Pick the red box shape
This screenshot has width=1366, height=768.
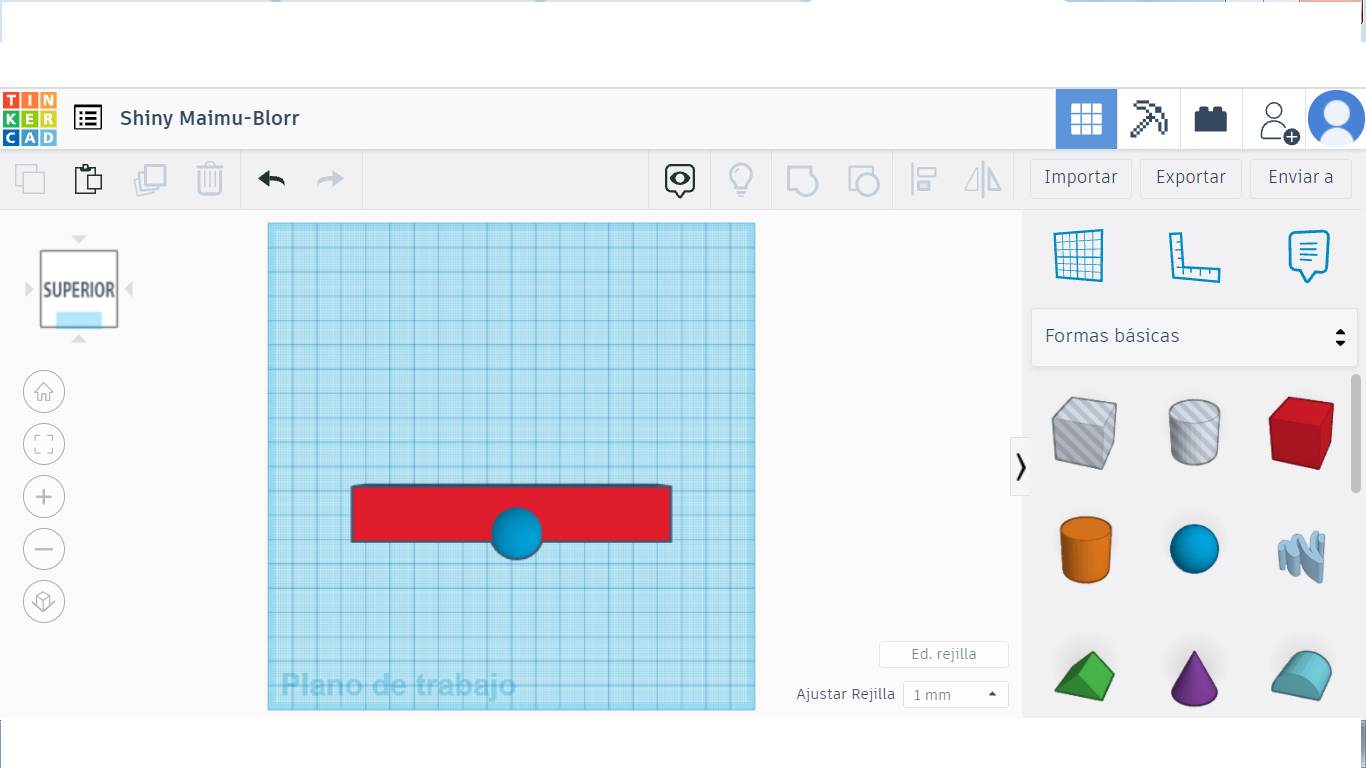point(1301,432)
